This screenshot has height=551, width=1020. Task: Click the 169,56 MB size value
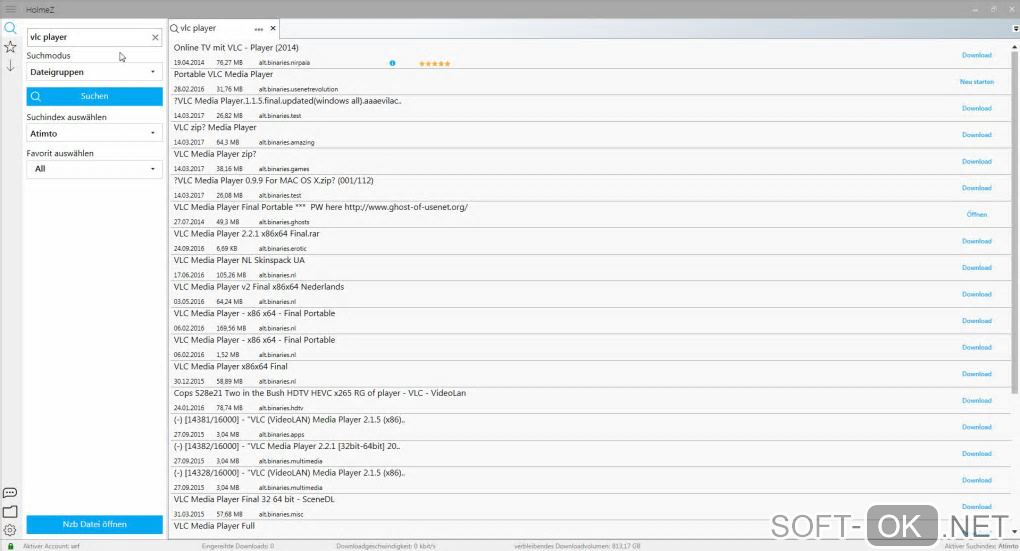231,329
